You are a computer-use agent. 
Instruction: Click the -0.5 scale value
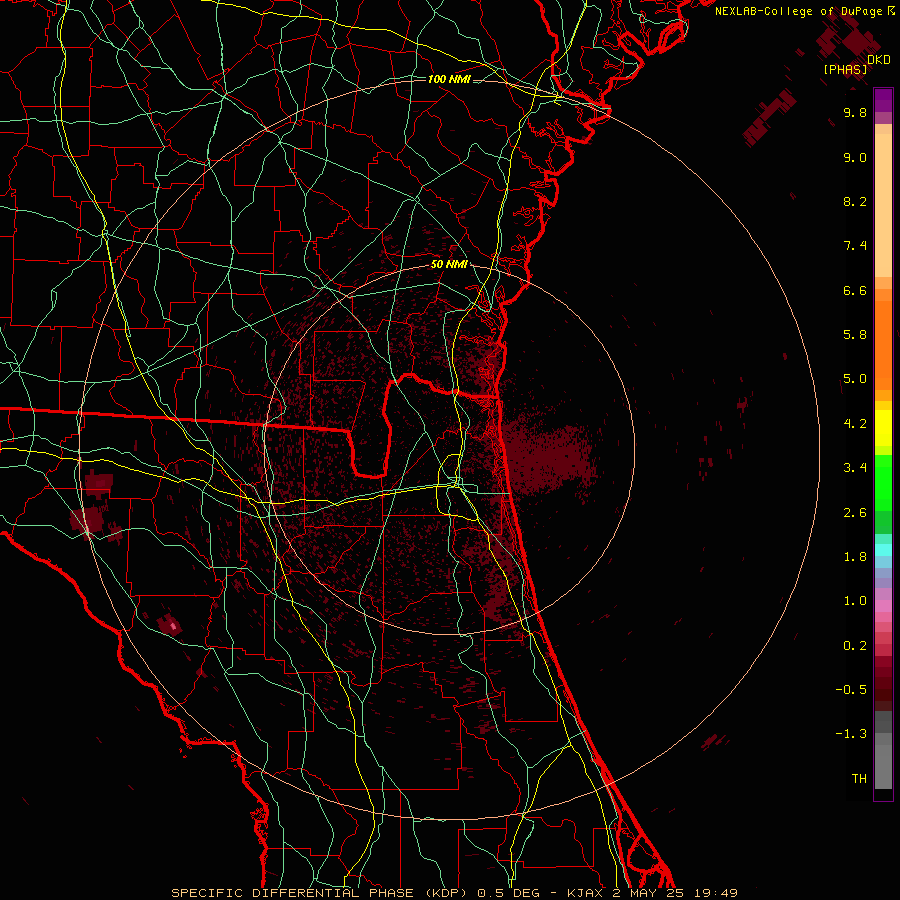point(851,690)
